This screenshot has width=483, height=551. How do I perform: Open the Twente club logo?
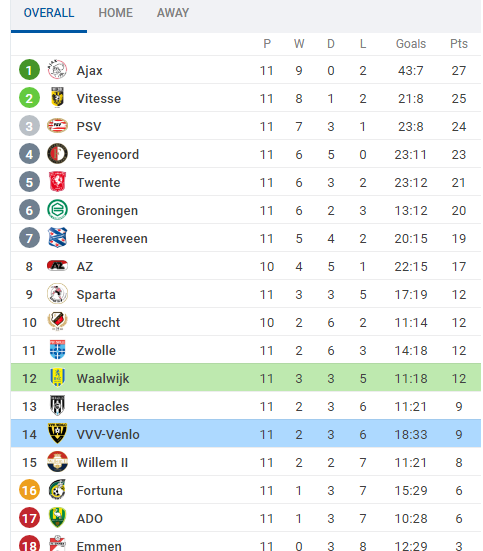(57, 182)
